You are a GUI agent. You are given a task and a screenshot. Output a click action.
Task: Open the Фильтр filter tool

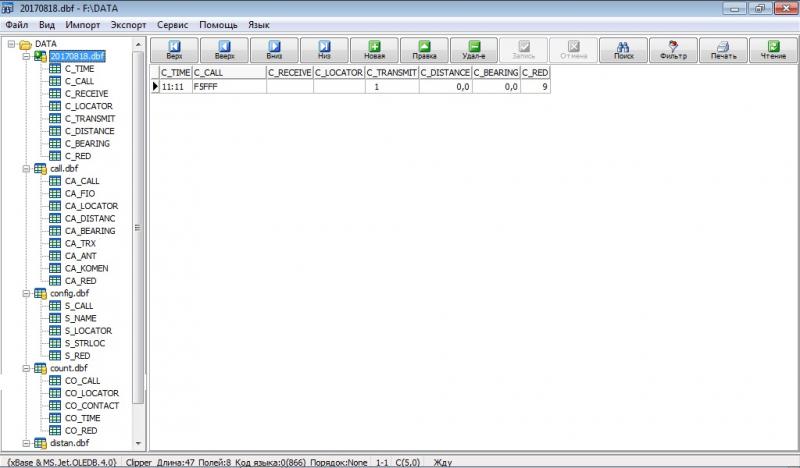[673, 50]
